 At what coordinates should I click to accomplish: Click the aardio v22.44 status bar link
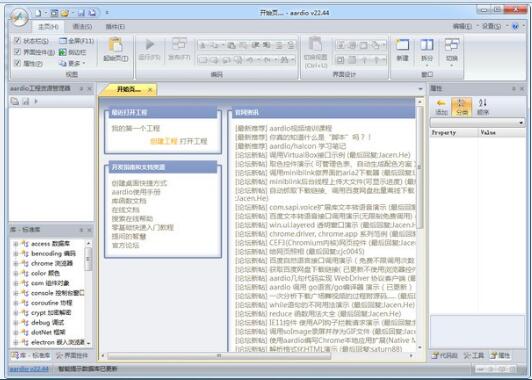(x=29, y=369)
